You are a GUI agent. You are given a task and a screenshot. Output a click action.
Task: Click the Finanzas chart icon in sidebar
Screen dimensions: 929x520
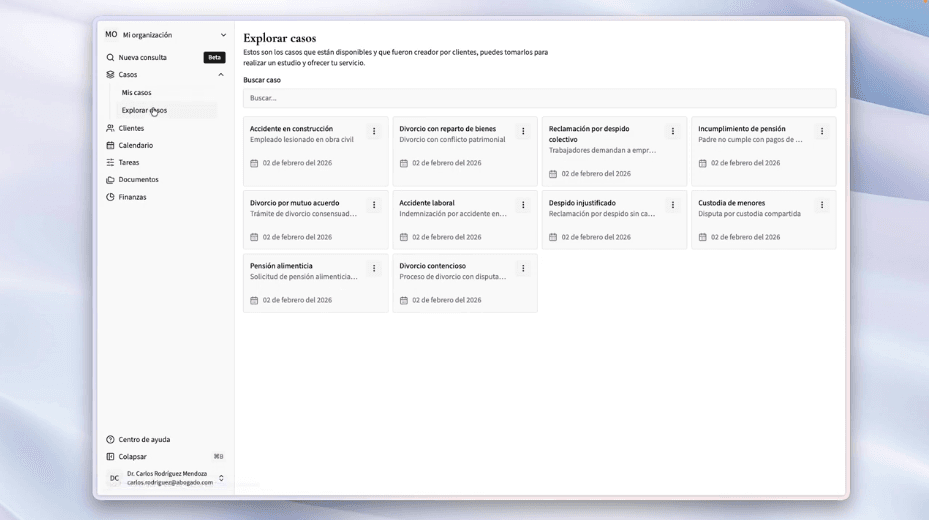(110, 197)
